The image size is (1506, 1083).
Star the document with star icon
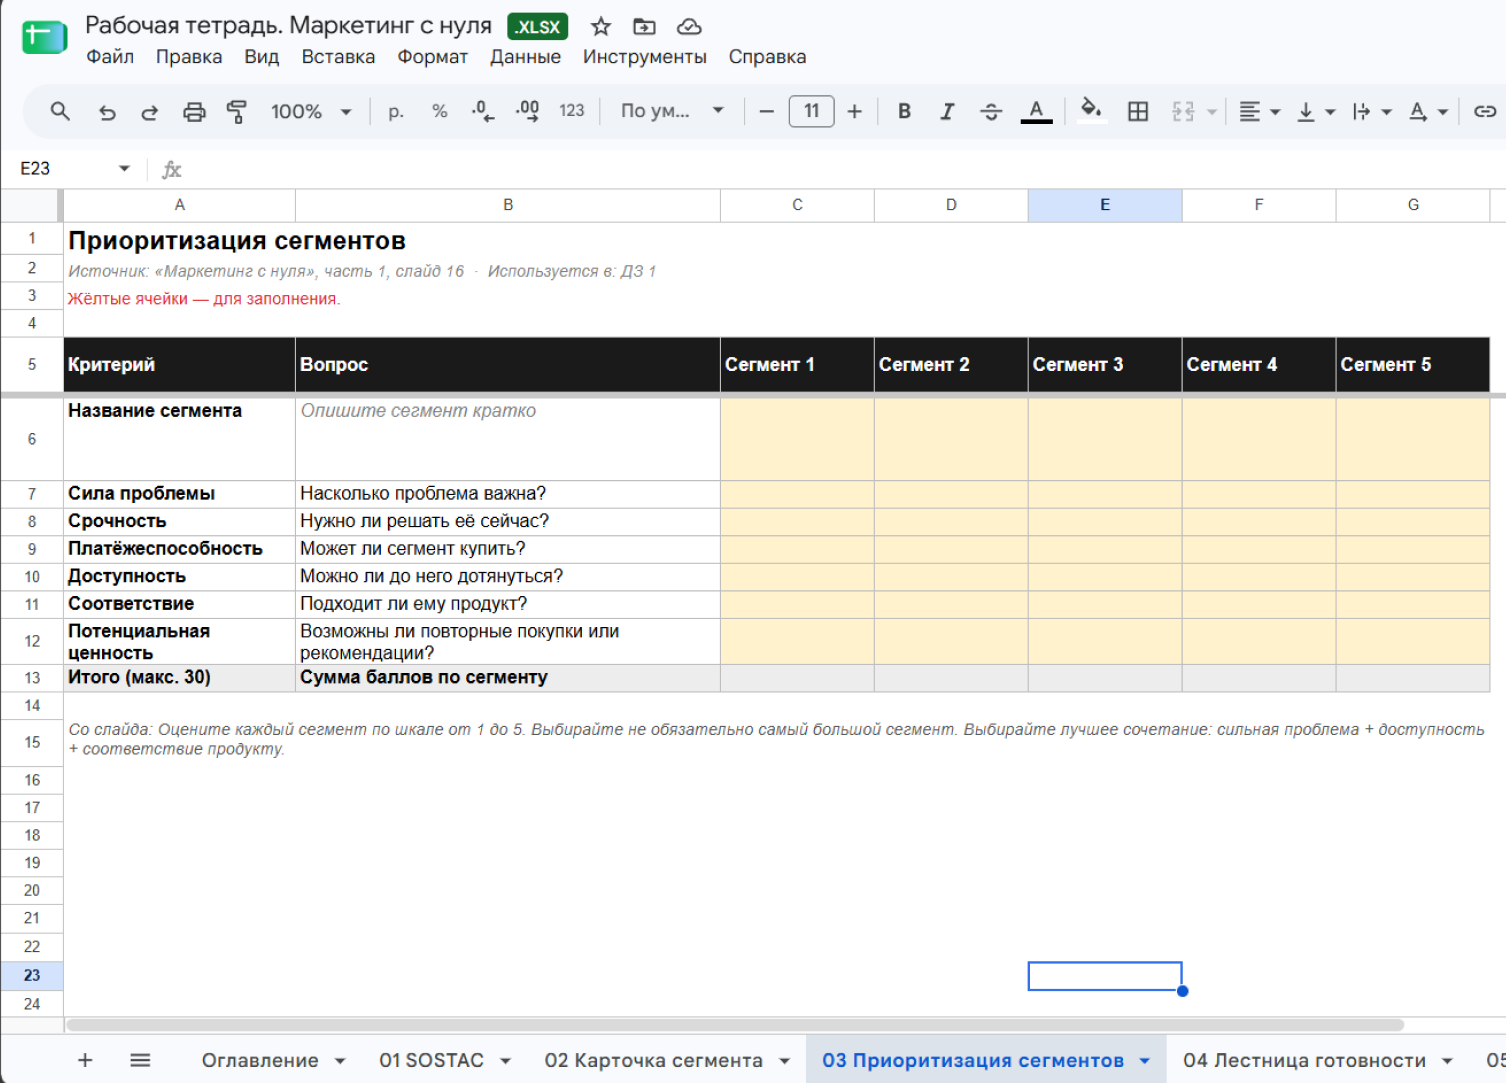click(x=600, y=27)
